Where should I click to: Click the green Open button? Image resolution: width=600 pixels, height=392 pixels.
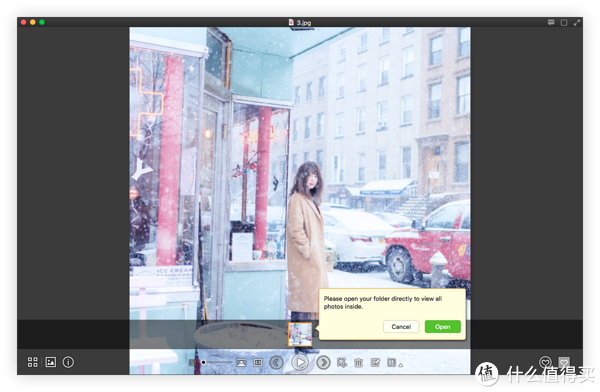[442, 327]
